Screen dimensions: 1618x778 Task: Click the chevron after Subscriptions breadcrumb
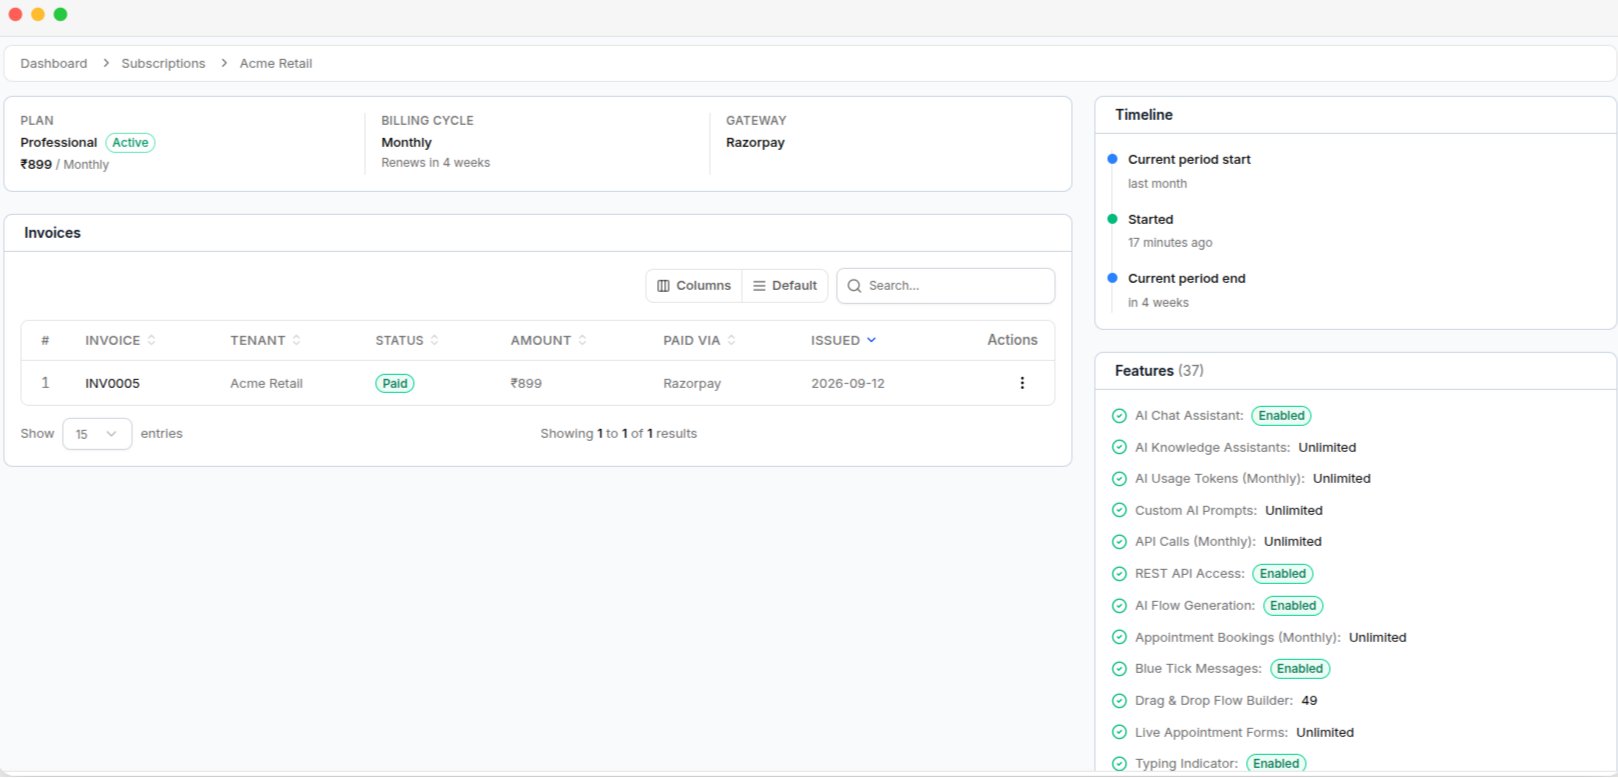point(223,63)
